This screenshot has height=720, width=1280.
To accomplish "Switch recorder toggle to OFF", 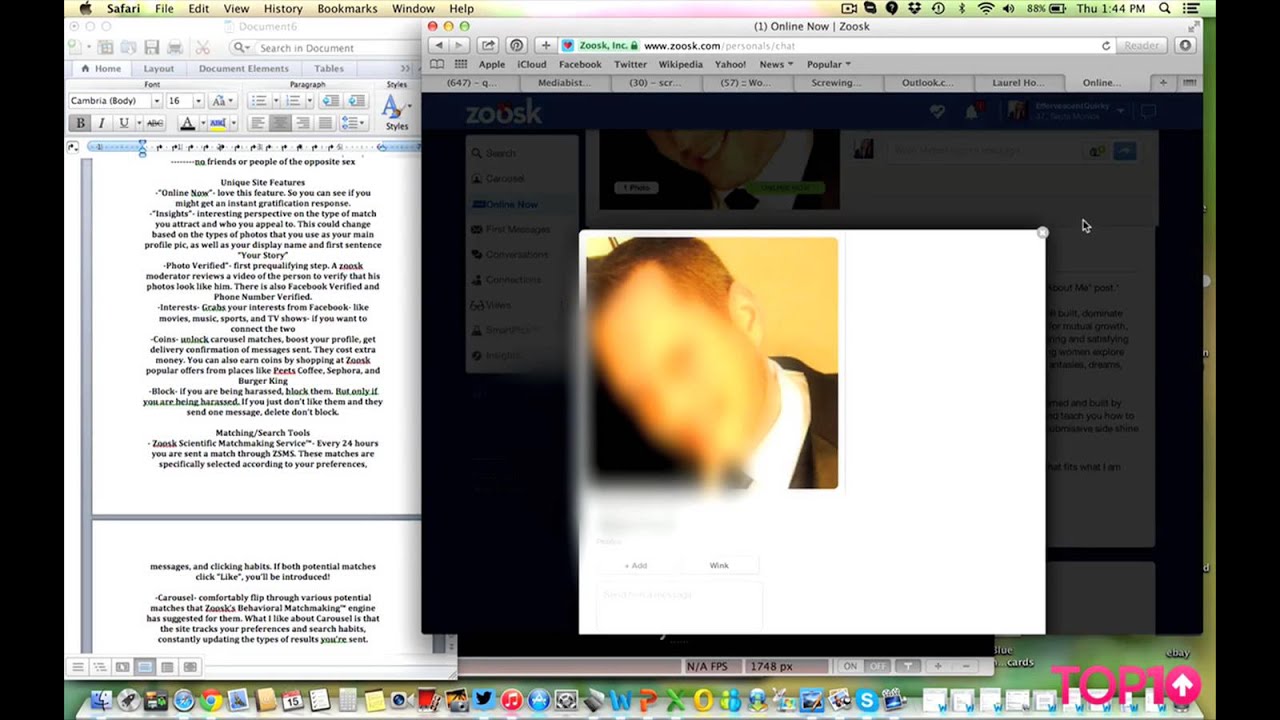I will coord(877,666).
